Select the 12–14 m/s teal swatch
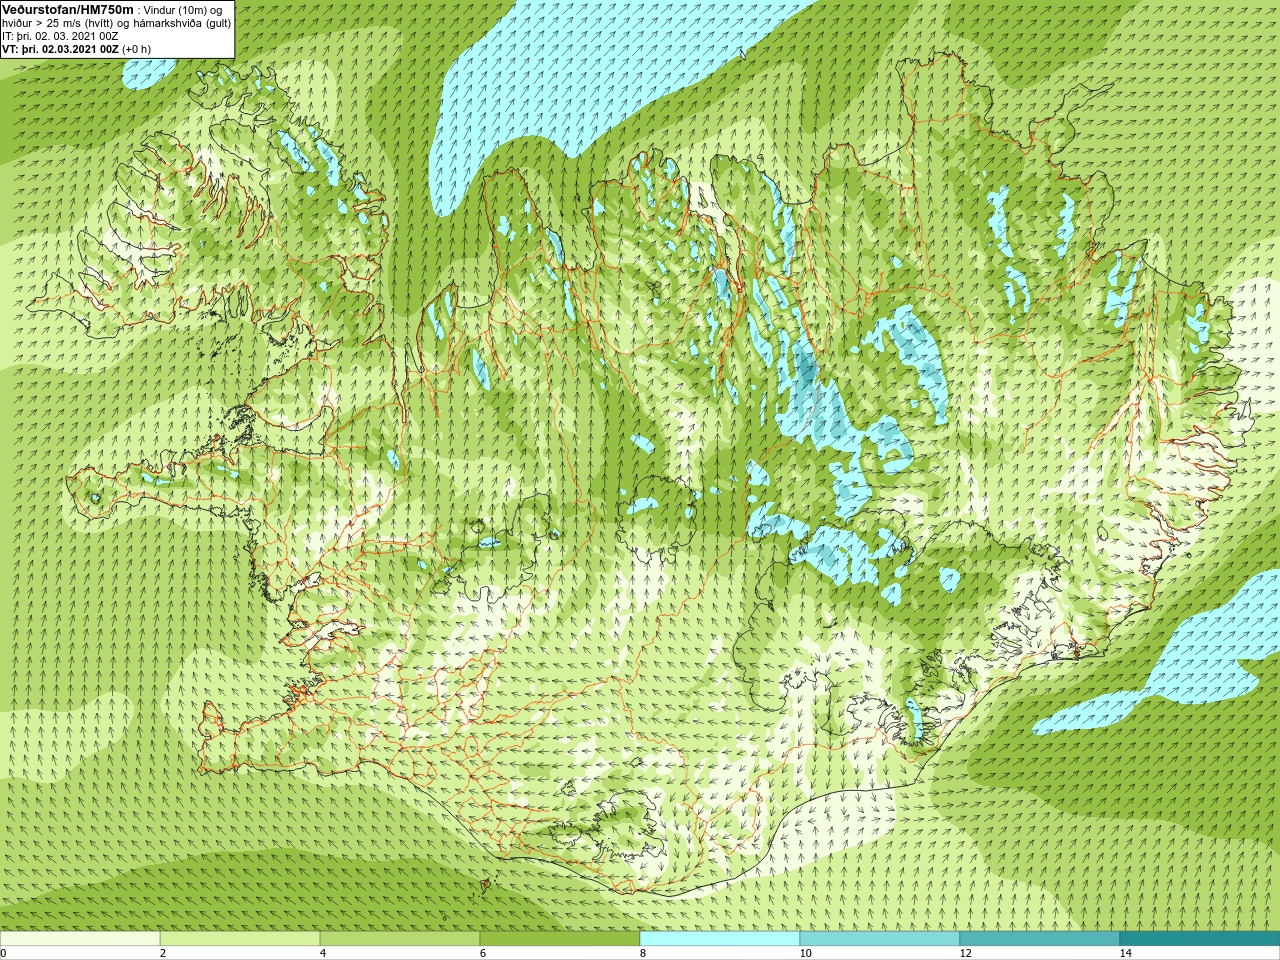This screenshot has width=1280, height=960. click(1040, 939)
